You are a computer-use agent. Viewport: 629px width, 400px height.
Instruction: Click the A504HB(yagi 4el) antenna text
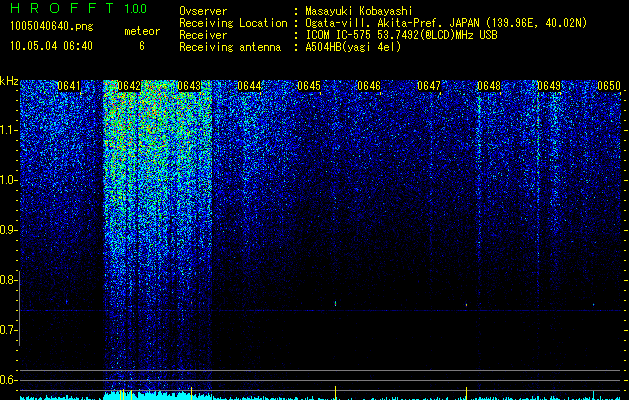click(353, 47)
